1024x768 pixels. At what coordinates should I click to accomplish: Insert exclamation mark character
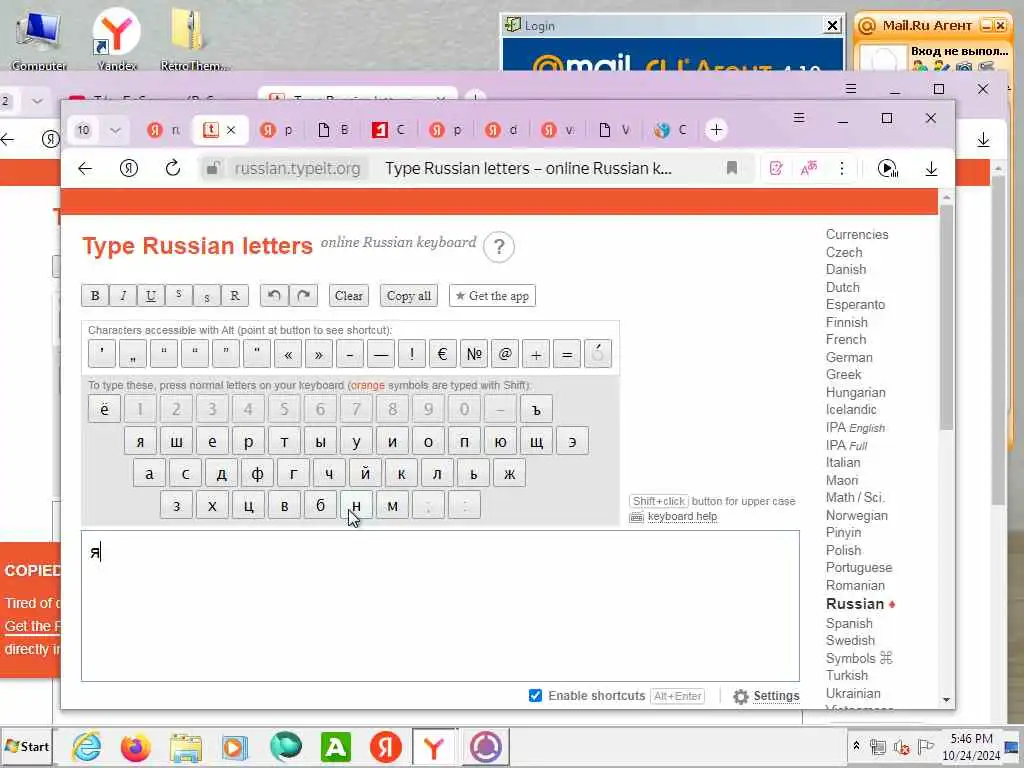click(x=411, y=354)
